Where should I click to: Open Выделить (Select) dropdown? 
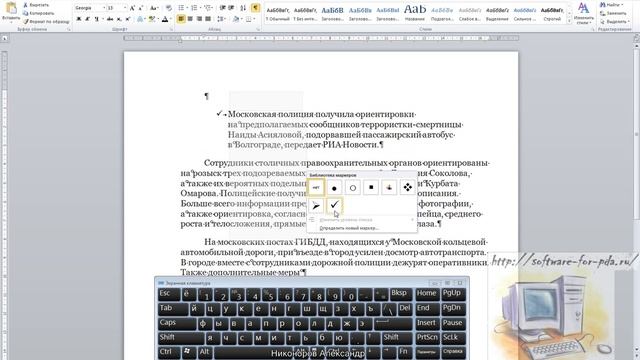[614, 21]
